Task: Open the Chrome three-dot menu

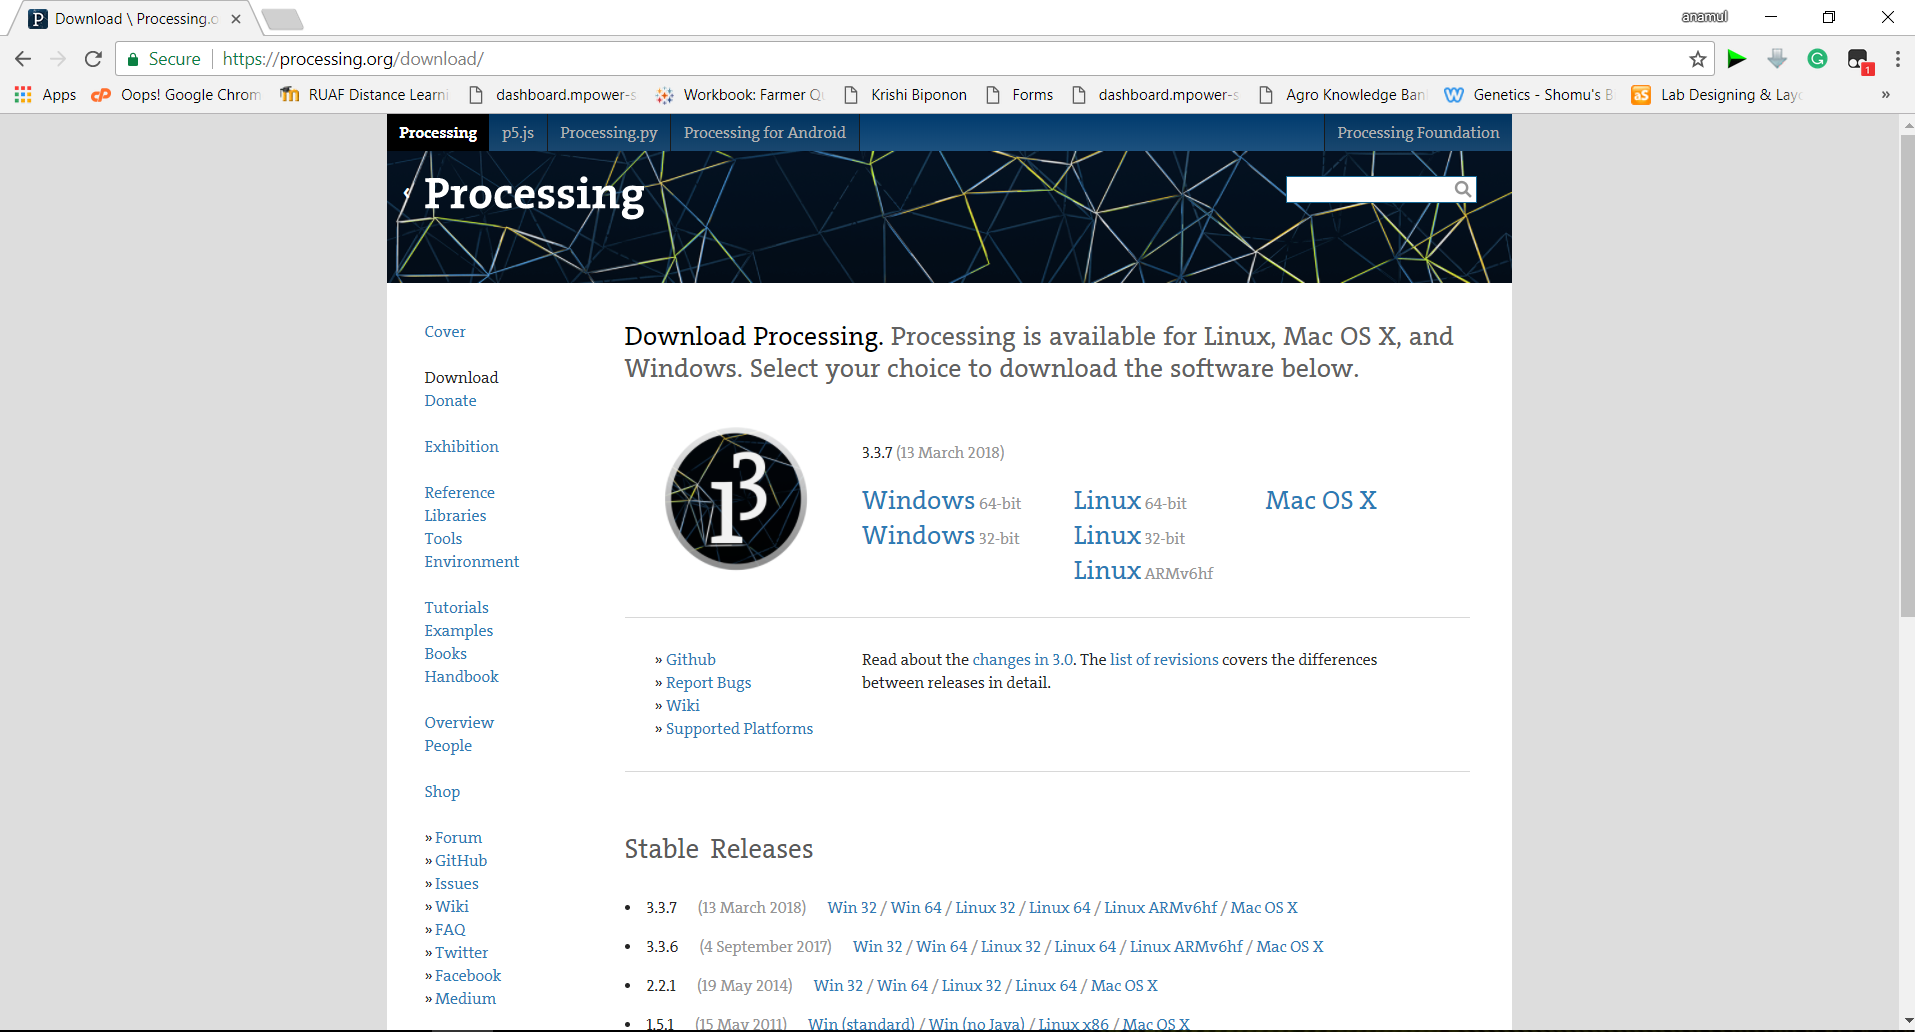Action: [x=1897, y=59]
